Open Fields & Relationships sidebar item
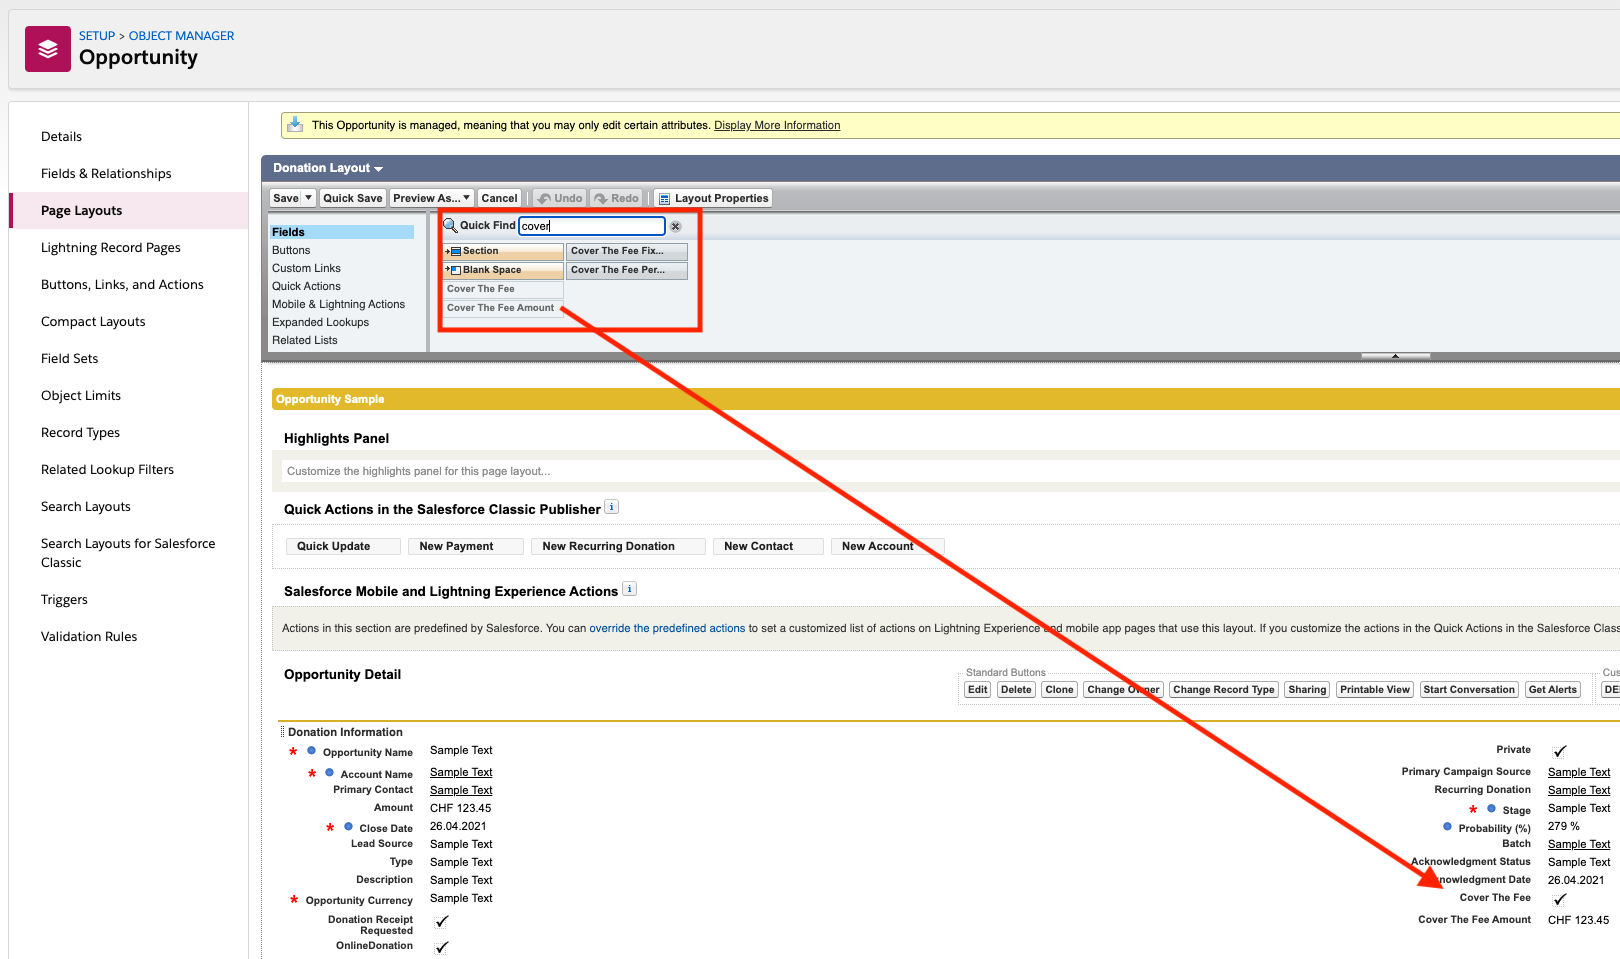Image resolution: width=1620 pixels, height=959 pixels. tap(106, 173)
